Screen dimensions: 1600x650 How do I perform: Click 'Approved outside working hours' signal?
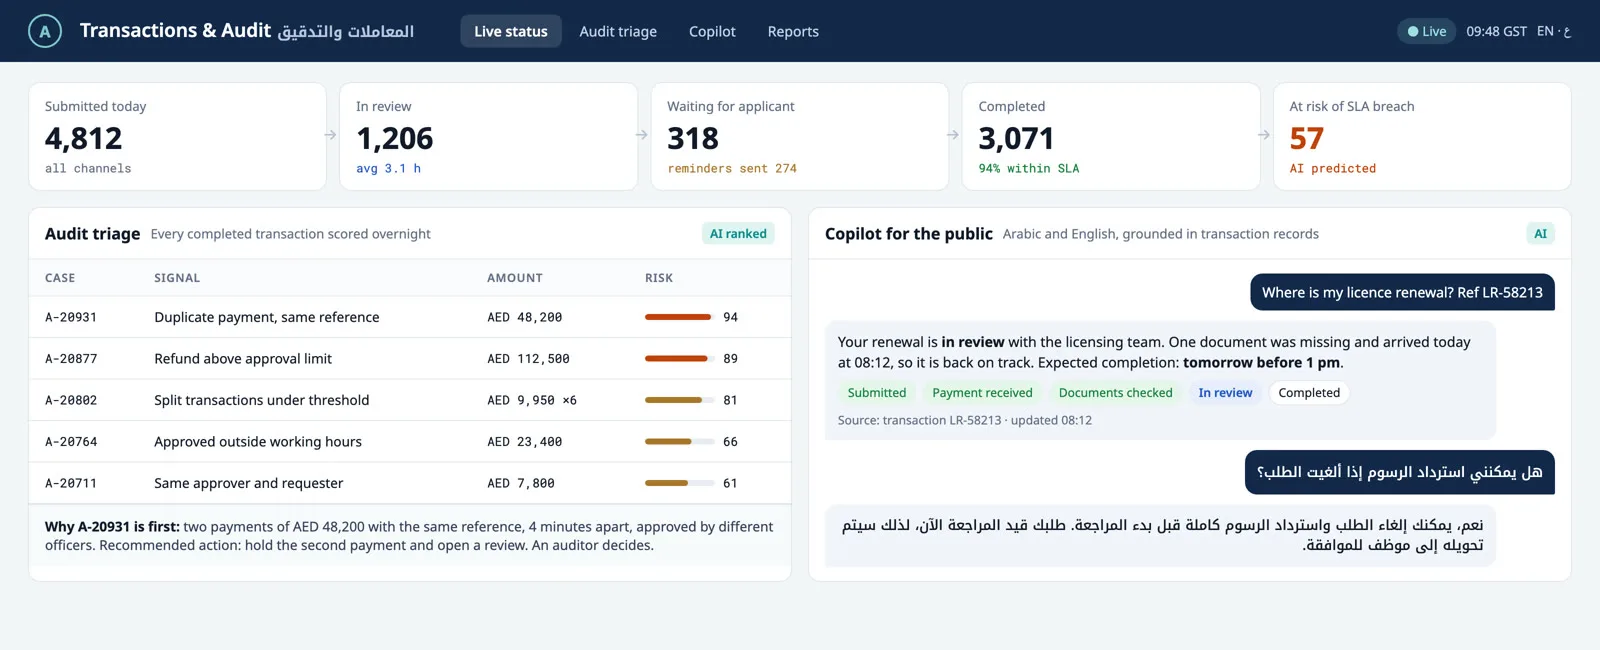click(x=258, y=442)
